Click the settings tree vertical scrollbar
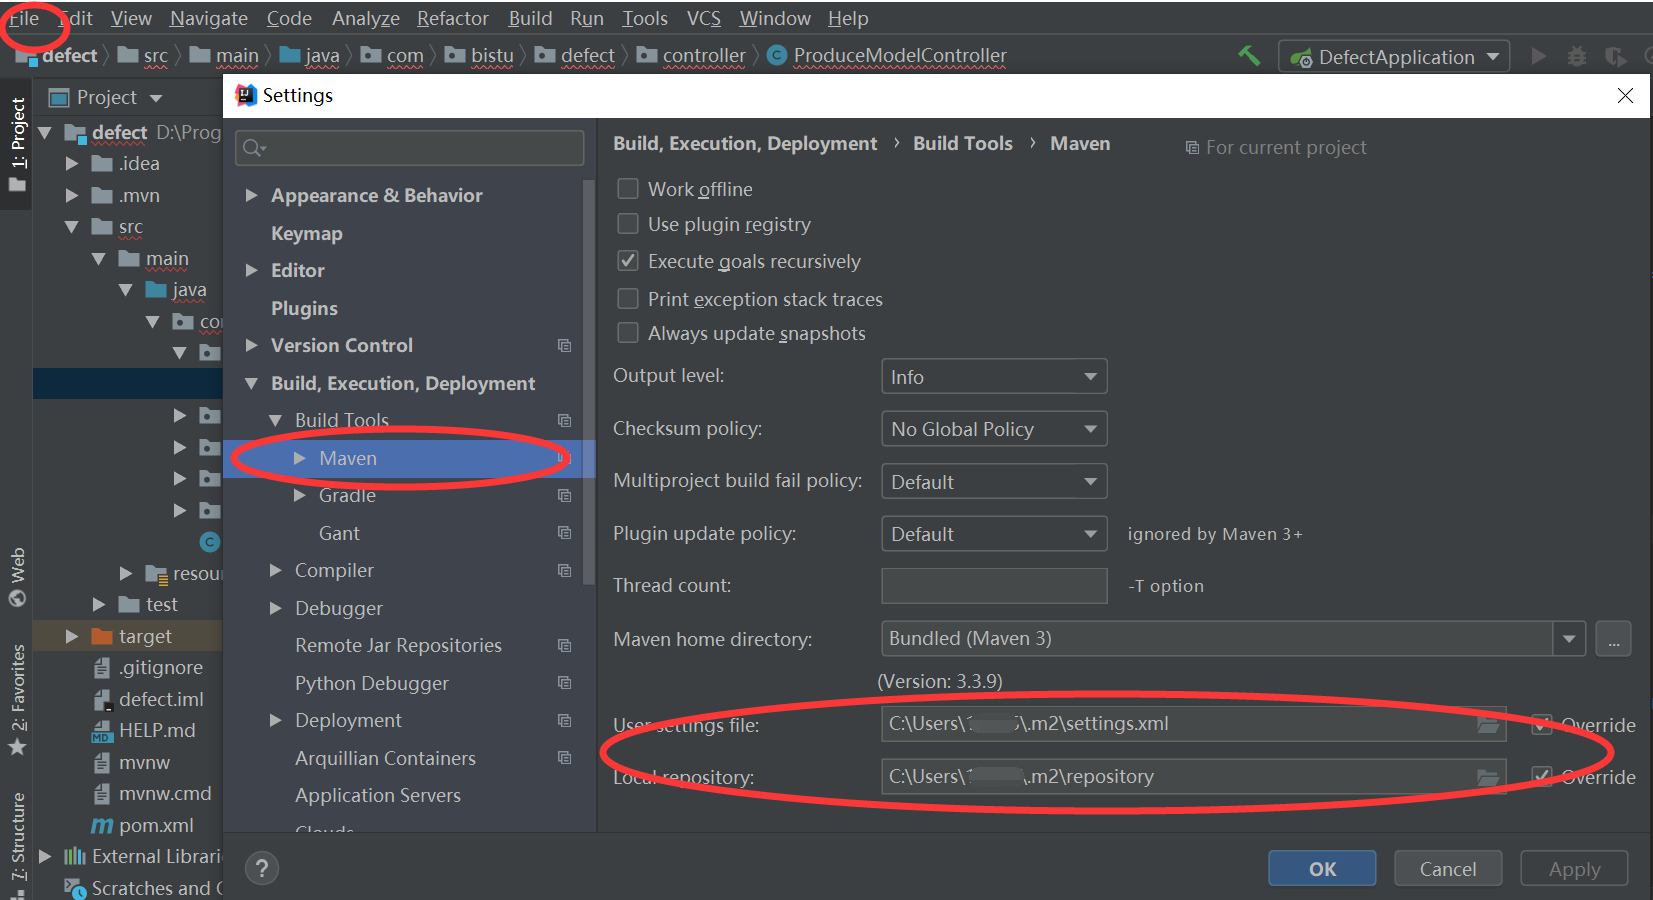Image resolution: width=1653 pixels, height=900 pixels. [588, 380]
